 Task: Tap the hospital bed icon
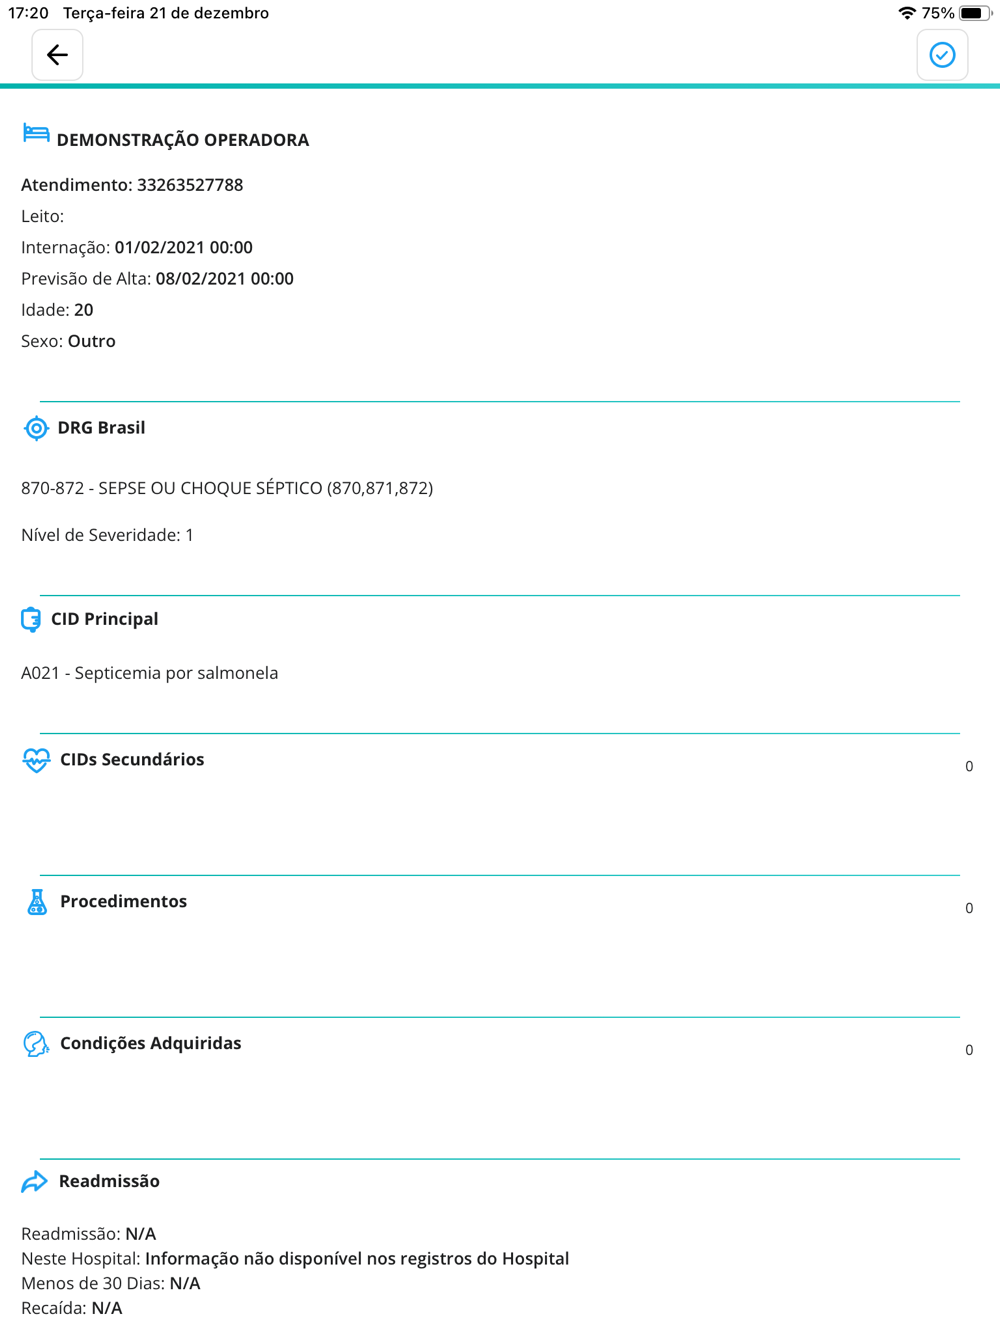tap(36, 134)
